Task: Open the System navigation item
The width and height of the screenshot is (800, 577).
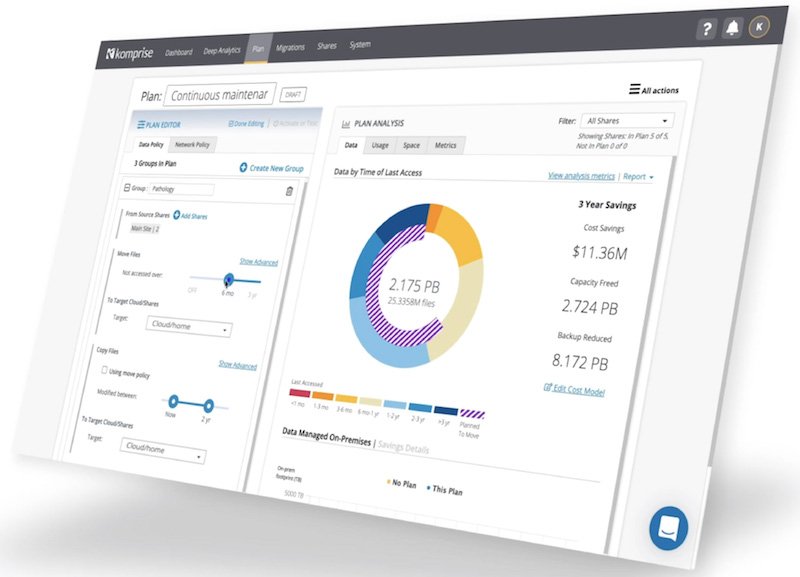Action: pyautogui.click(x=360, y=44)
